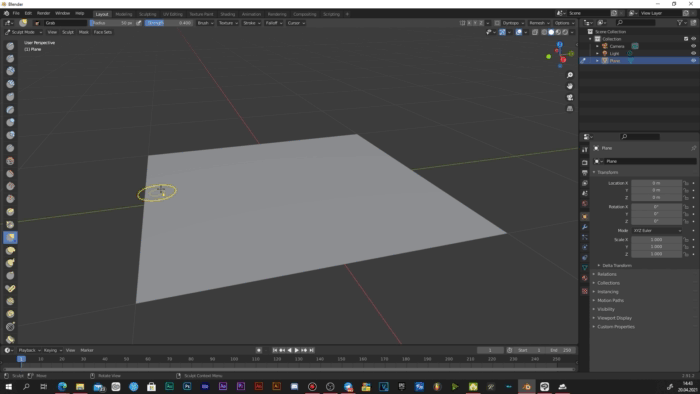Open the Face Sets menu
This screenshot has height=394, width=700.
[x=103, y=32]
